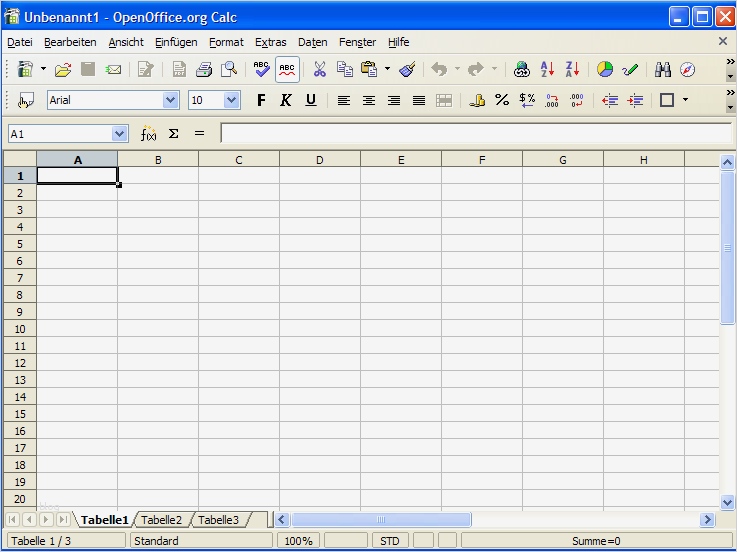Open the New document type dropdown arrow
This screenshot has height=552, width=737.
43,69
